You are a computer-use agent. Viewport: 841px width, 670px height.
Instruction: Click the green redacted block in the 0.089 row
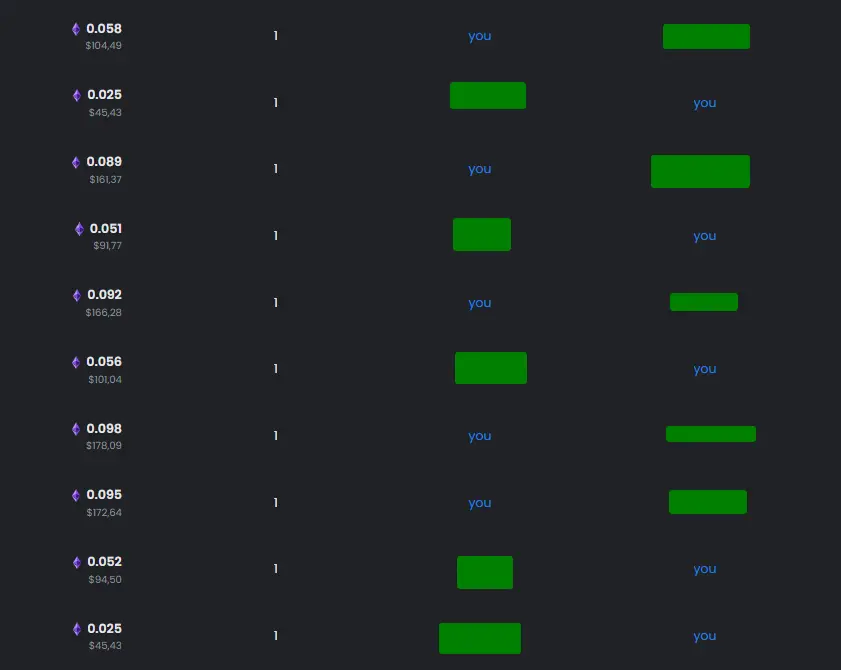click(x=700, y=172)
